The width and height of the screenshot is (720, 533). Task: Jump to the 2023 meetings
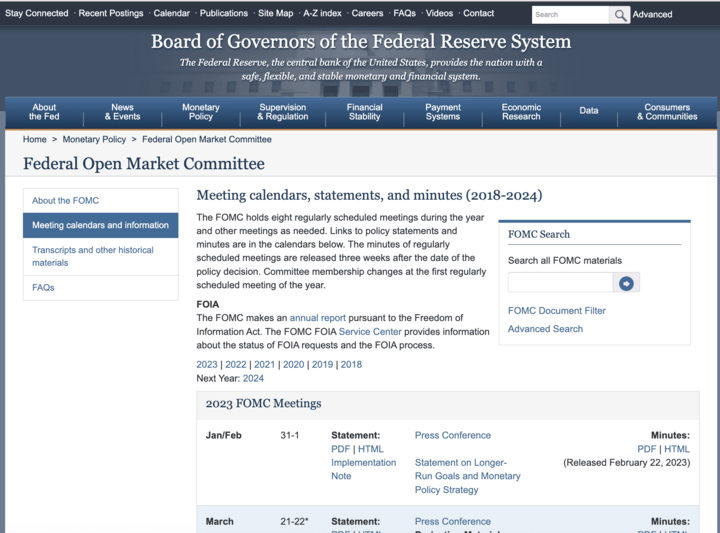pyautogui.click(x=207, y=365)
